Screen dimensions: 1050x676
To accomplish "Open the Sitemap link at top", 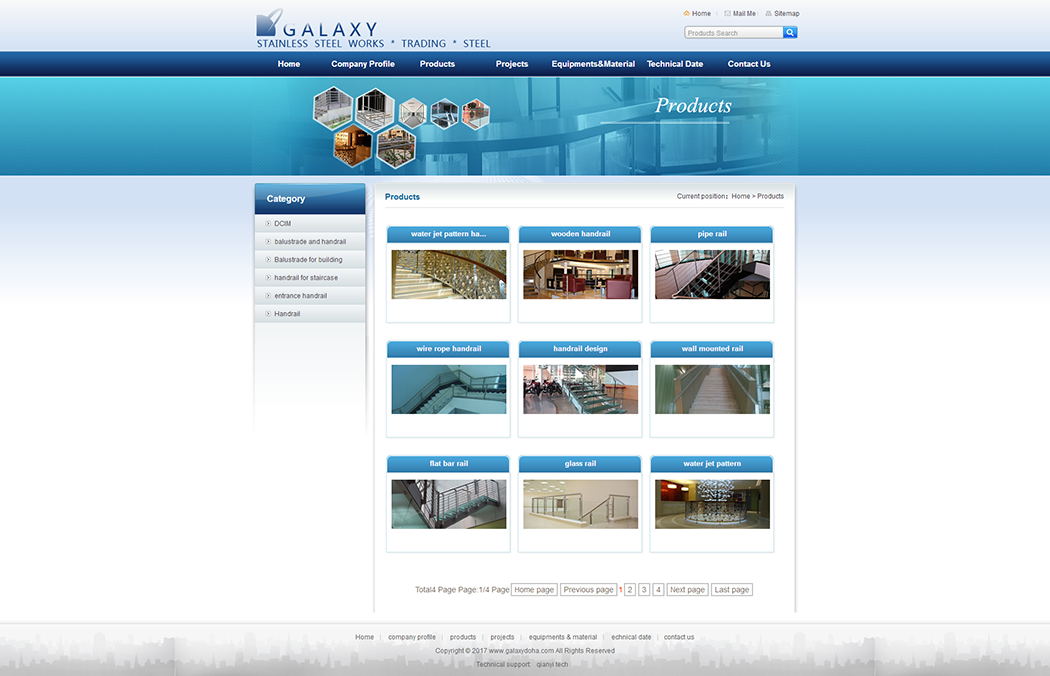I will tap(782, 14).
